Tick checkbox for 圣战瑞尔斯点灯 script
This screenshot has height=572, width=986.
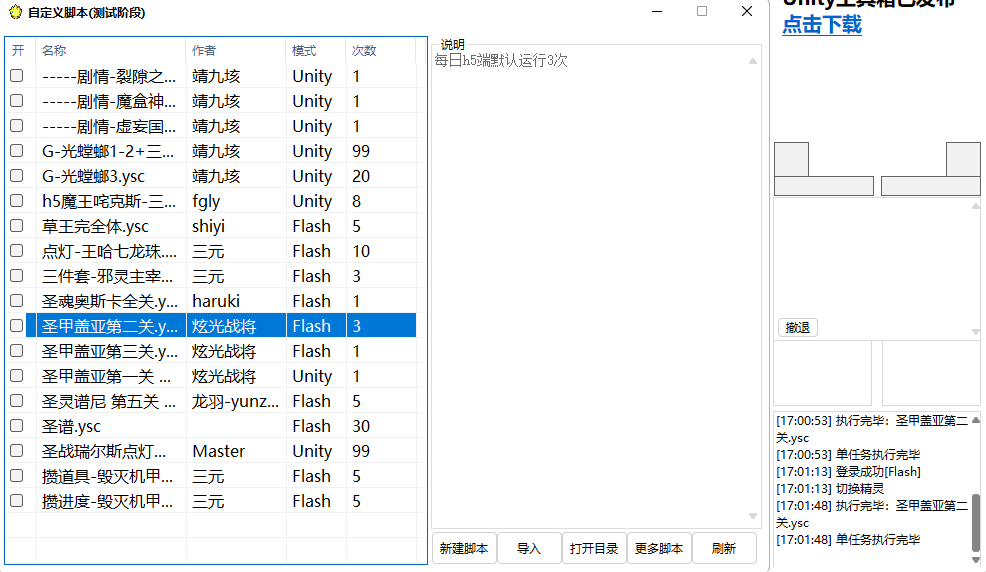[17, 451]
